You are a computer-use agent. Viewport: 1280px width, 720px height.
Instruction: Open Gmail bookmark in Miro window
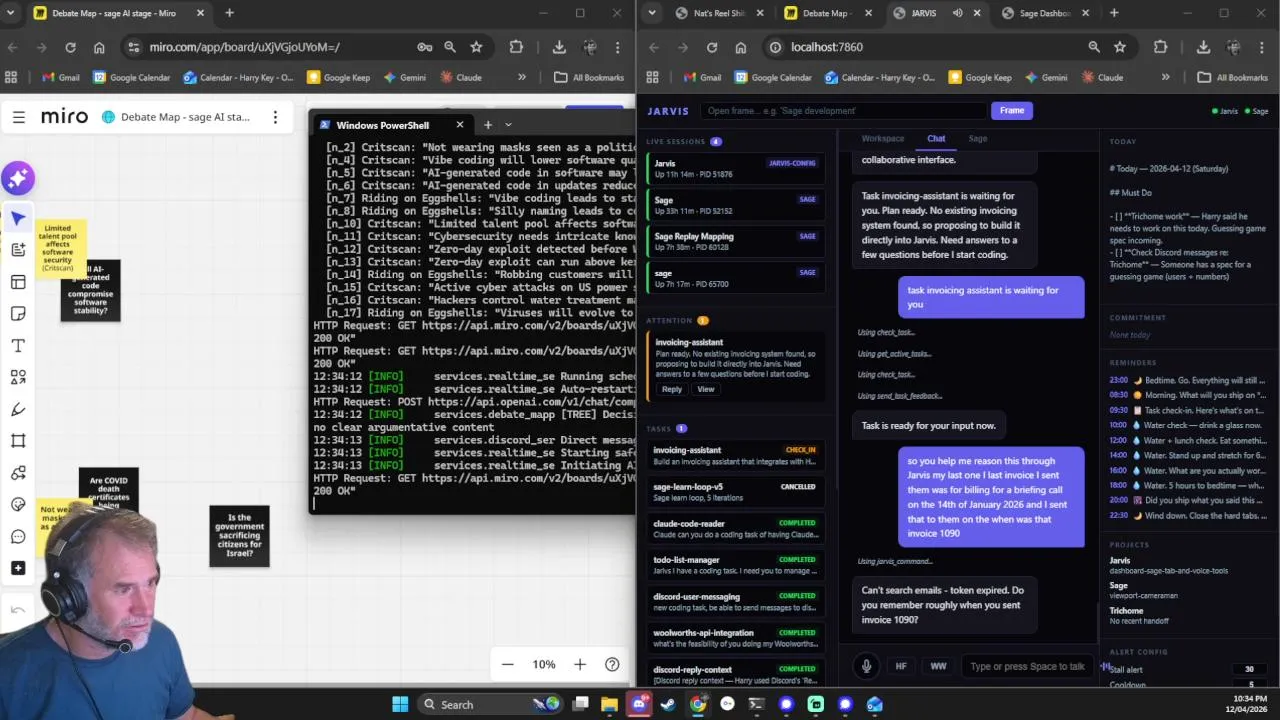tap(61, 77)
